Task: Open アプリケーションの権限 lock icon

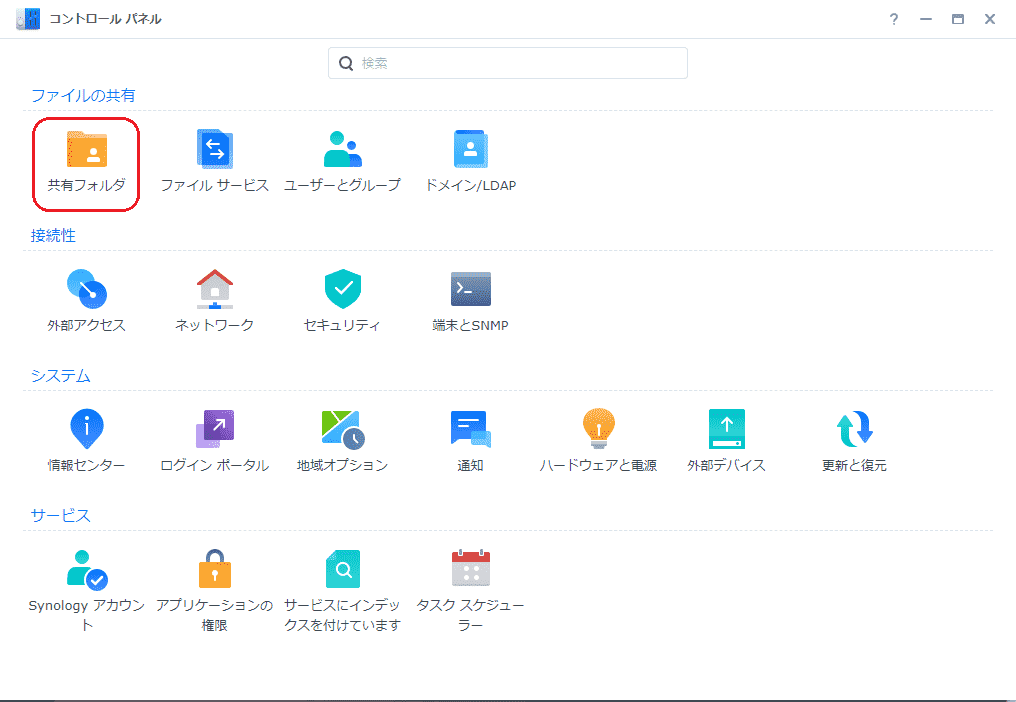Action: [x=214, y=569]
